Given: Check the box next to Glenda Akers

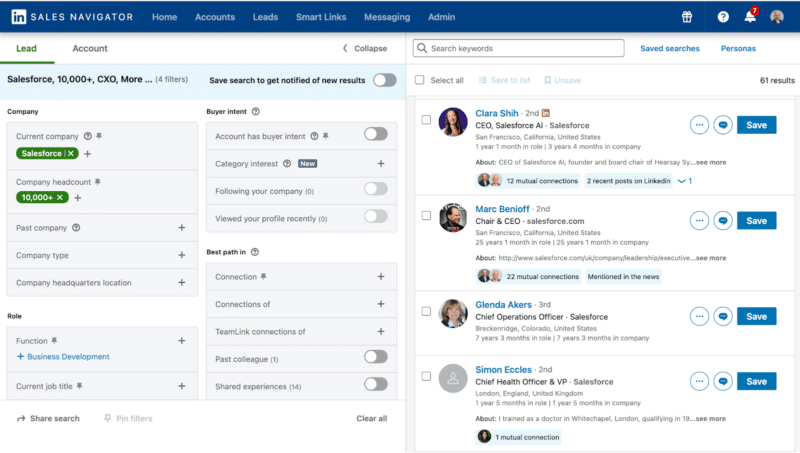Looking at the screenshot, I should point(426,311).
